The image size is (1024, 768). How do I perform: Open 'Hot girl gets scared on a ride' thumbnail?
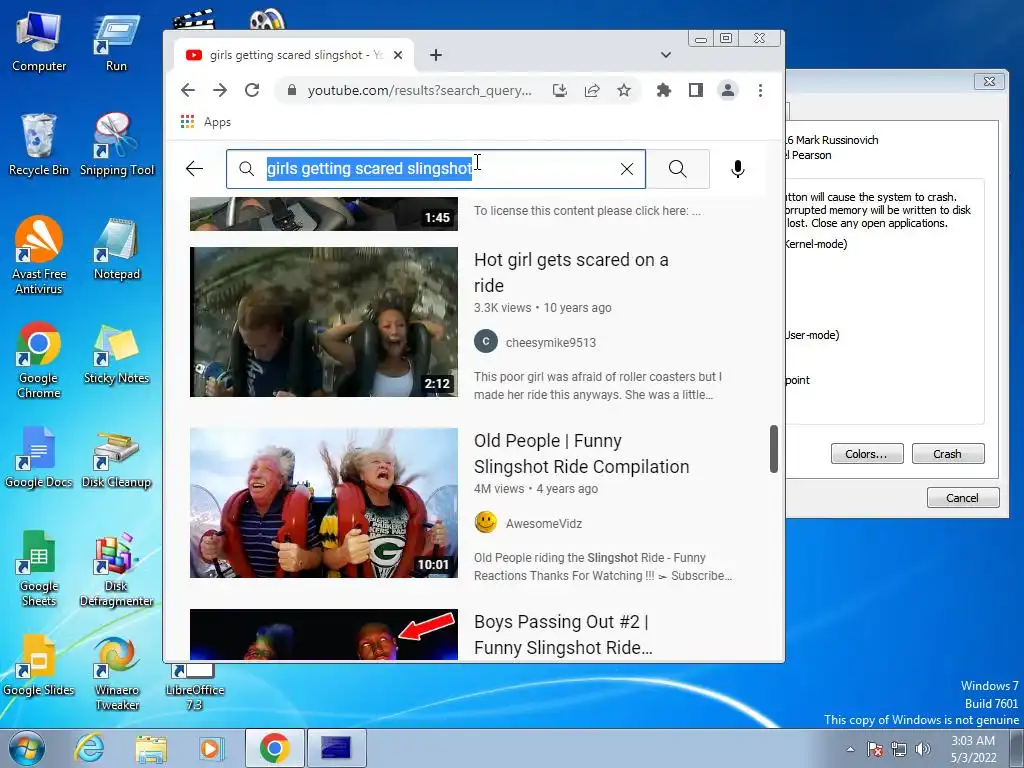(x=324, y=322)
